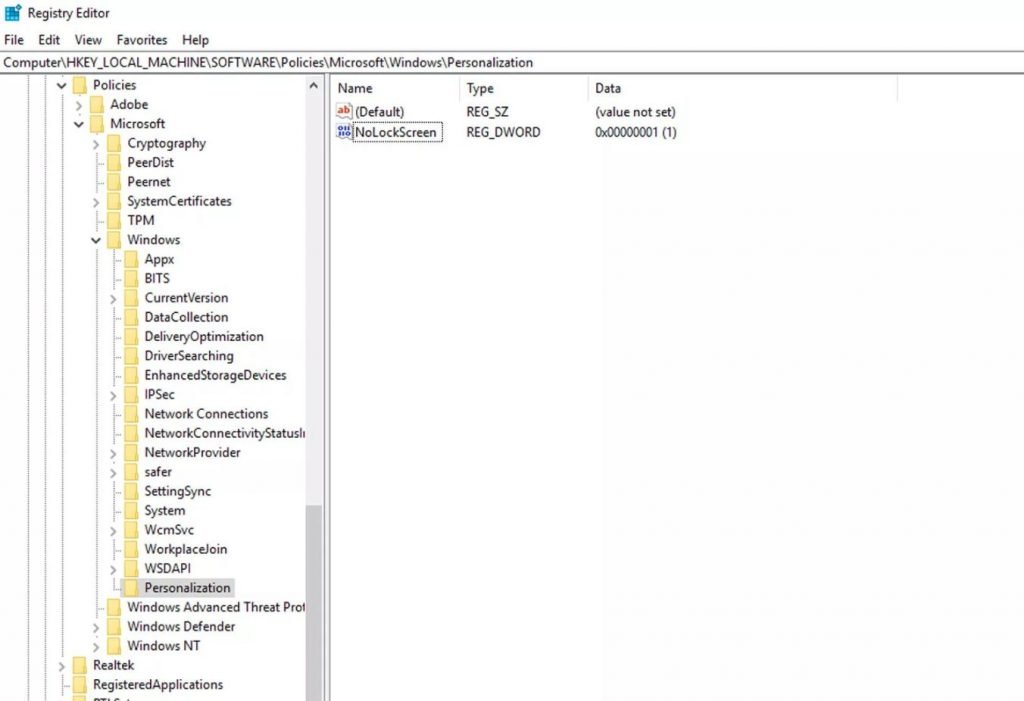Open the File menu
Image resolution: width=1024 pixels, height=701 pixels.
click(x=14, y=40)
